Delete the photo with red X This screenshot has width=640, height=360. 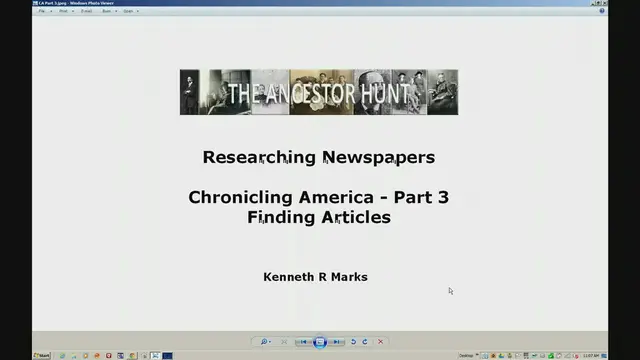click(380, 342)
